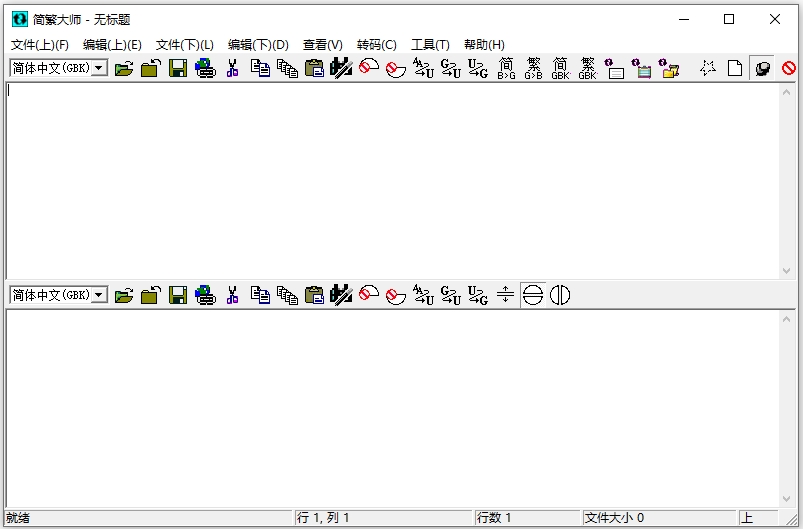
Task: Click the second folder icon in lower toolbar
Action: pyautogui.click(x=151, y=295)
